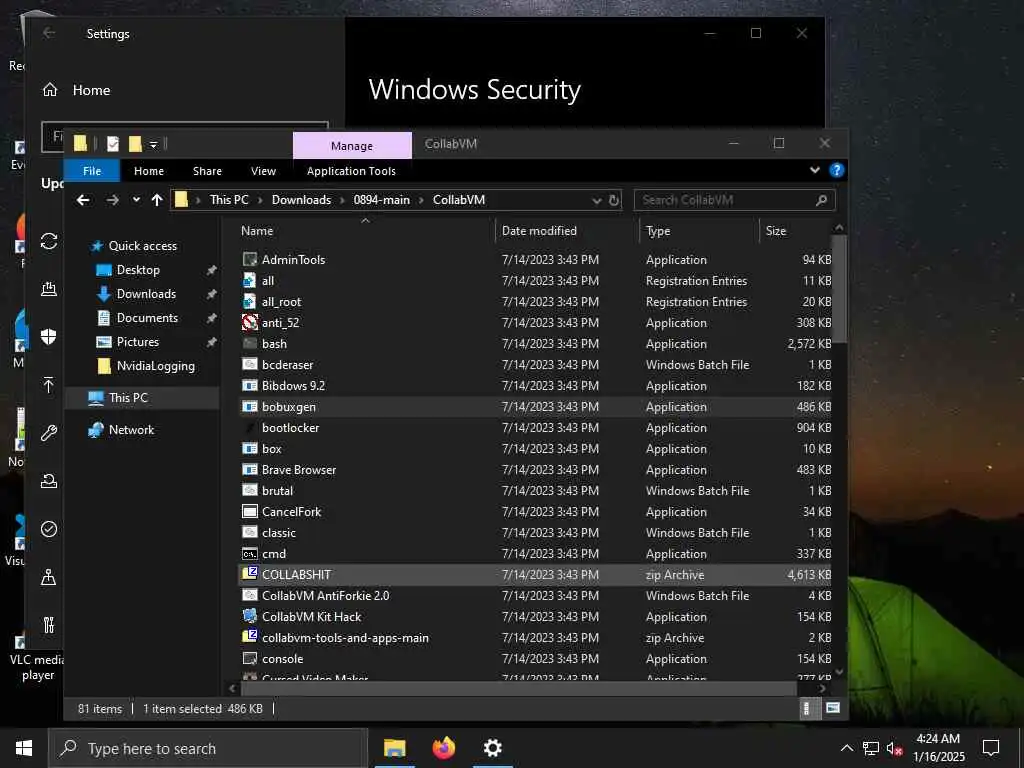Expand subfolders after Downloads in address bar
1024x768 pixels.
[x=342, y=200]
